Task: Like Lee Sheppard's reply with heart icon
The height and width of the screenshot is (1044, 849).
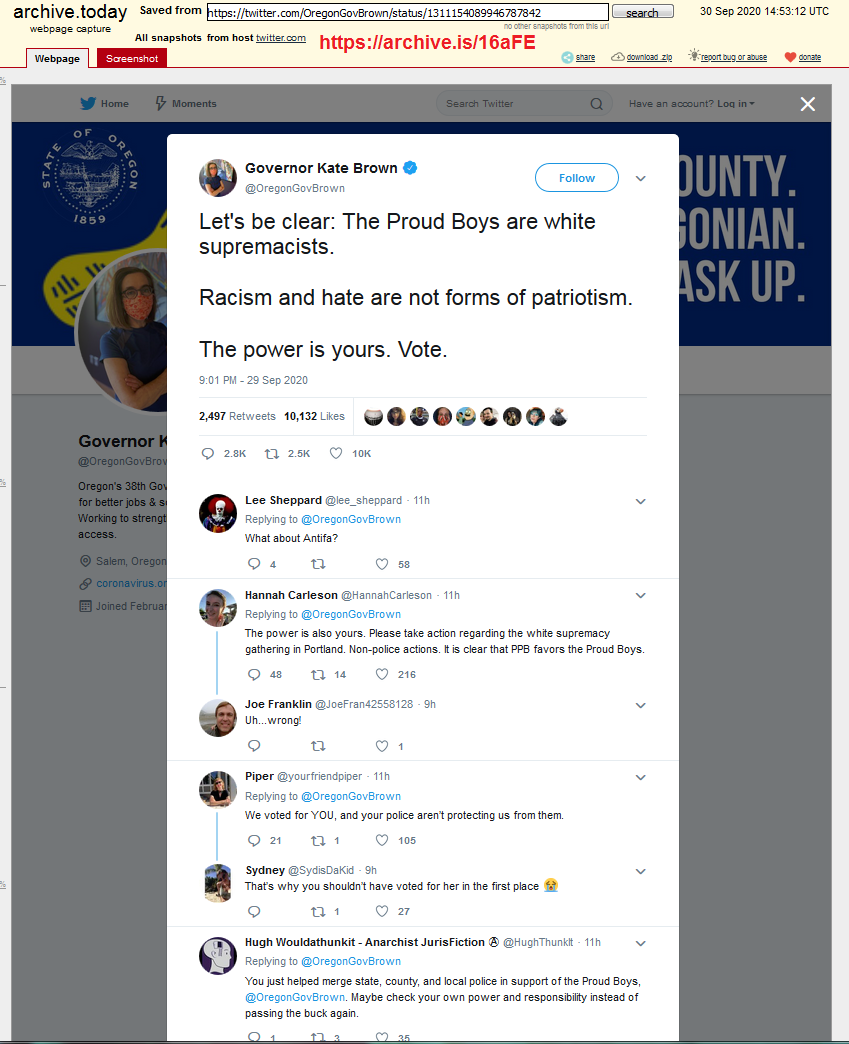Action: (382, 564)
